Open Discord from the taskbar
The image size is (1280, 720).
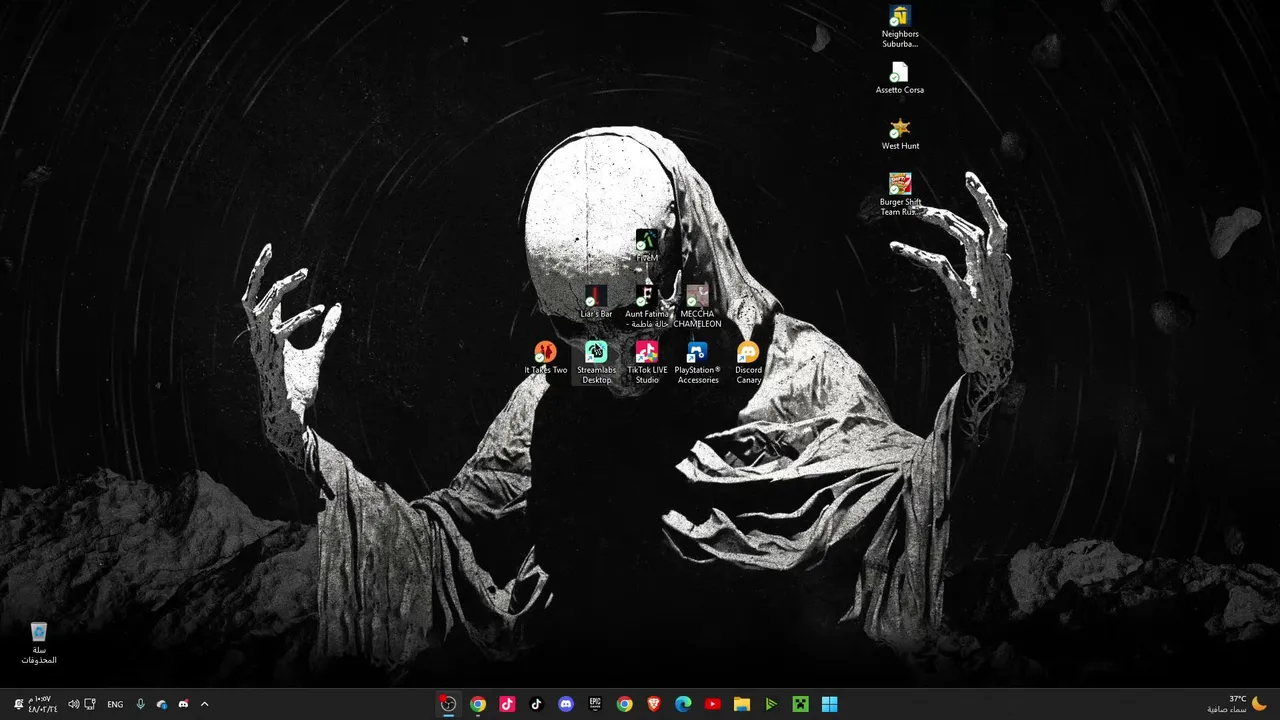tap(566, 704)
